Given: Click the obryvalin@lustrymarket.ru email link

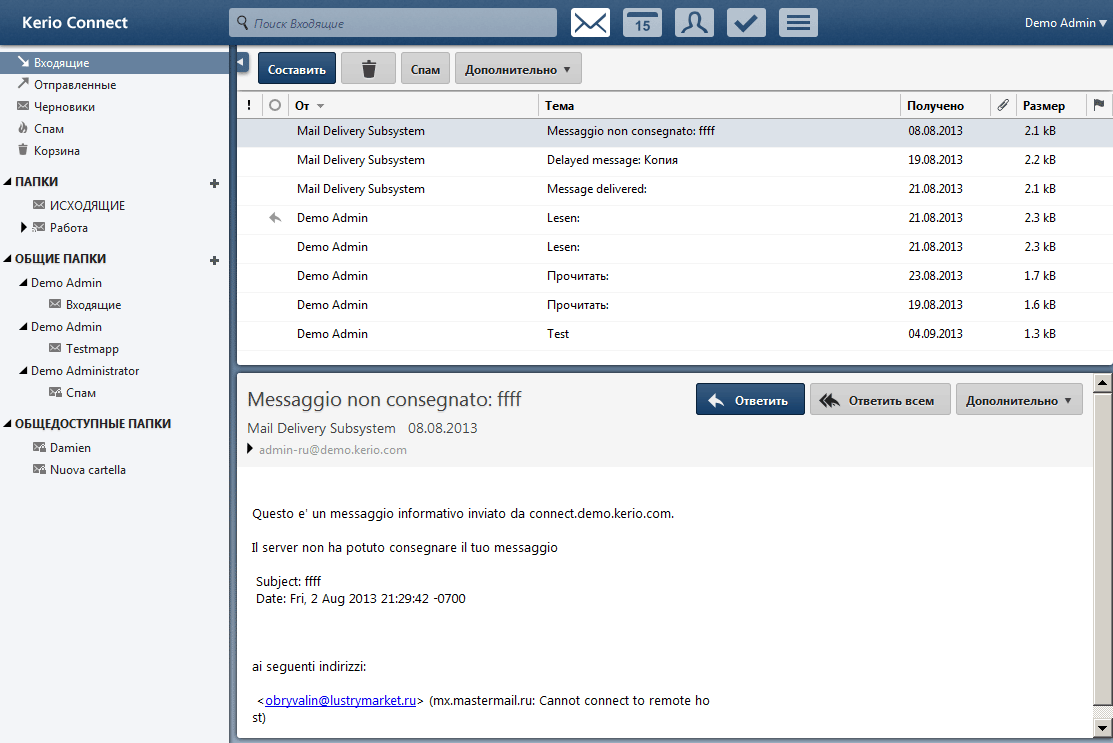Looking at the screenshot, I should point(340,701).
